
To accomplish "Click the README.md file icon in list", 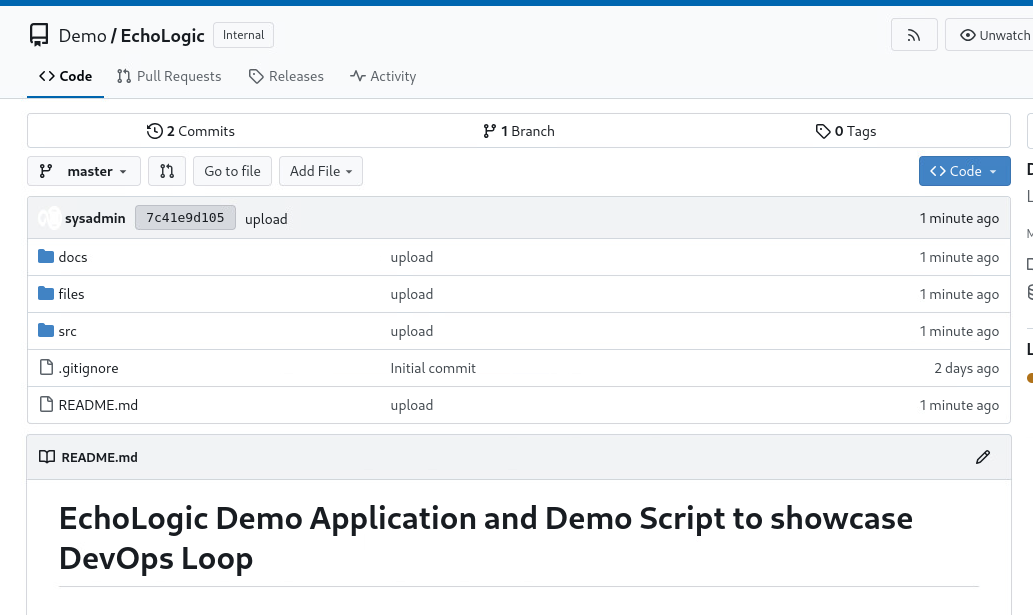I will tap(46, 404).
